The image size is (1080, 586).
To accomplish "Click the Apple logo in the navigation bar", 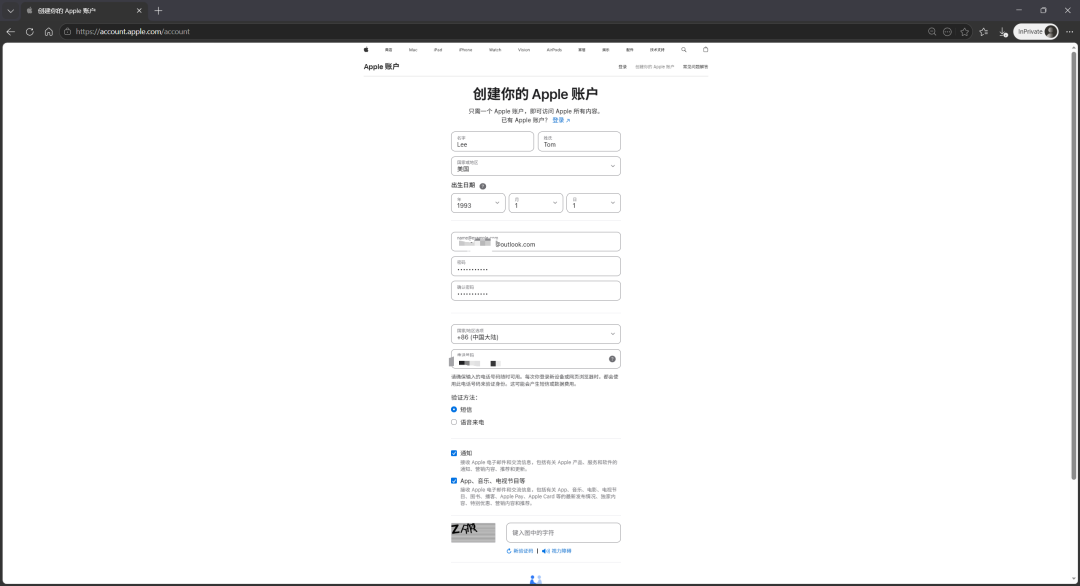I will click(x=366, y=49).
